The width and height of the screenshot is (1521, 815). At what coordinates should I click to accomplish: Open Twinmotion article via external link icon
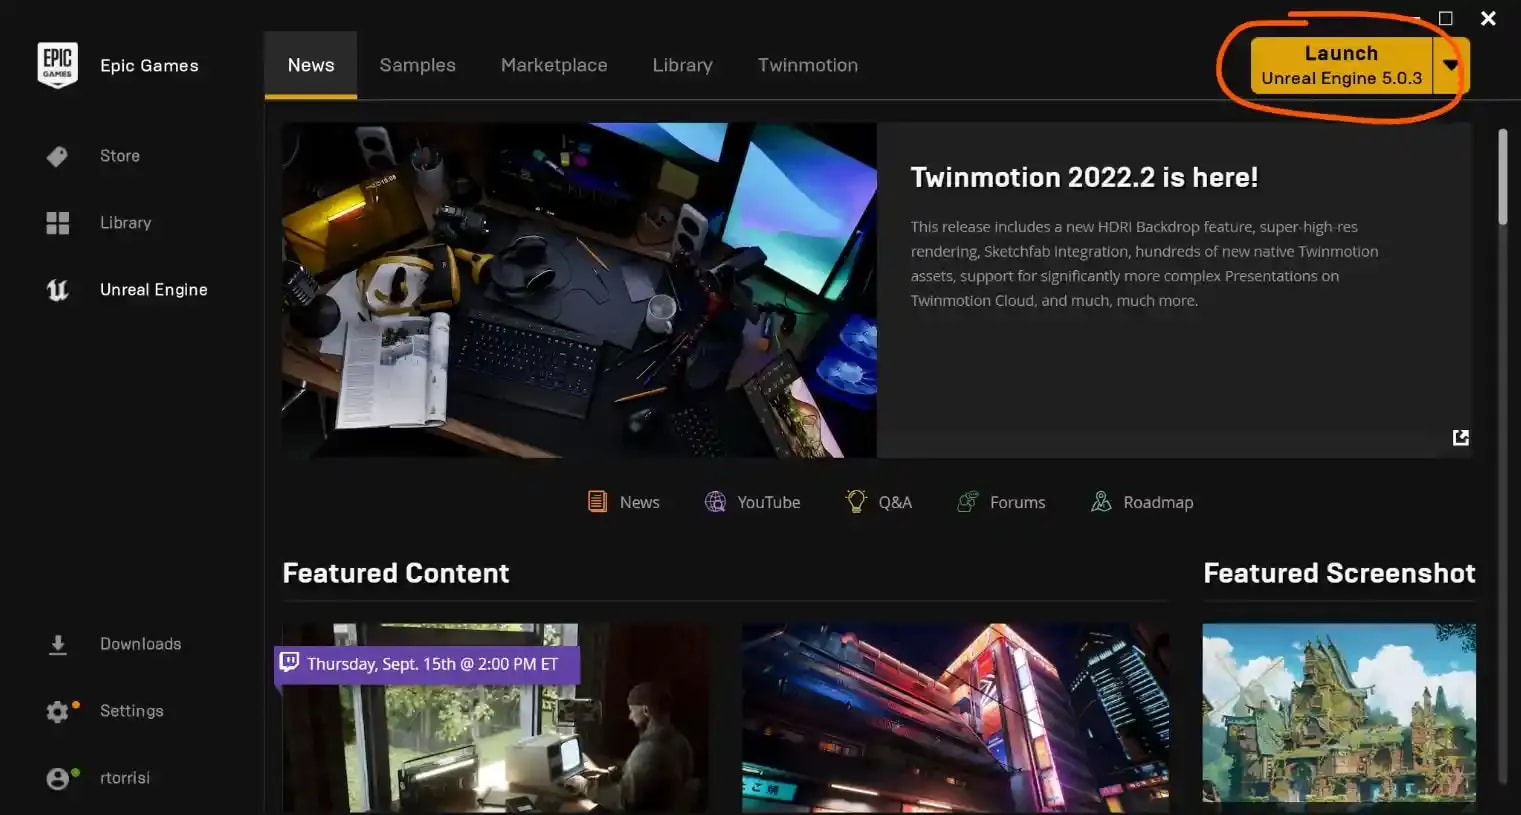(x=1461, y=437)
